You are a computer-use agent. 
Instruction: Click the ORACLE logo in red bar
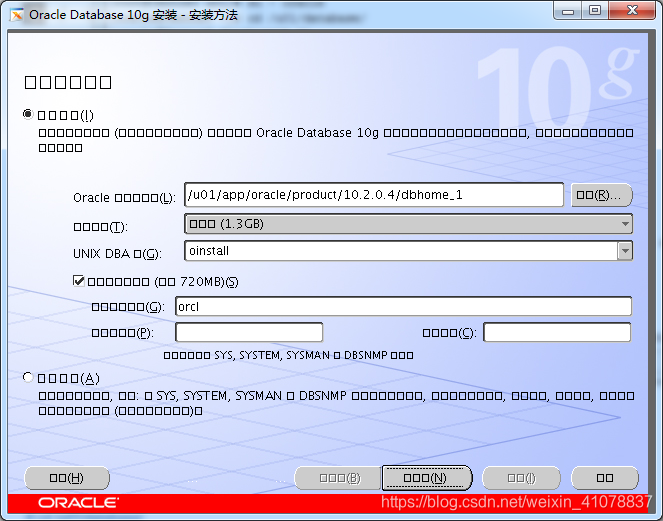pos(79,502)
